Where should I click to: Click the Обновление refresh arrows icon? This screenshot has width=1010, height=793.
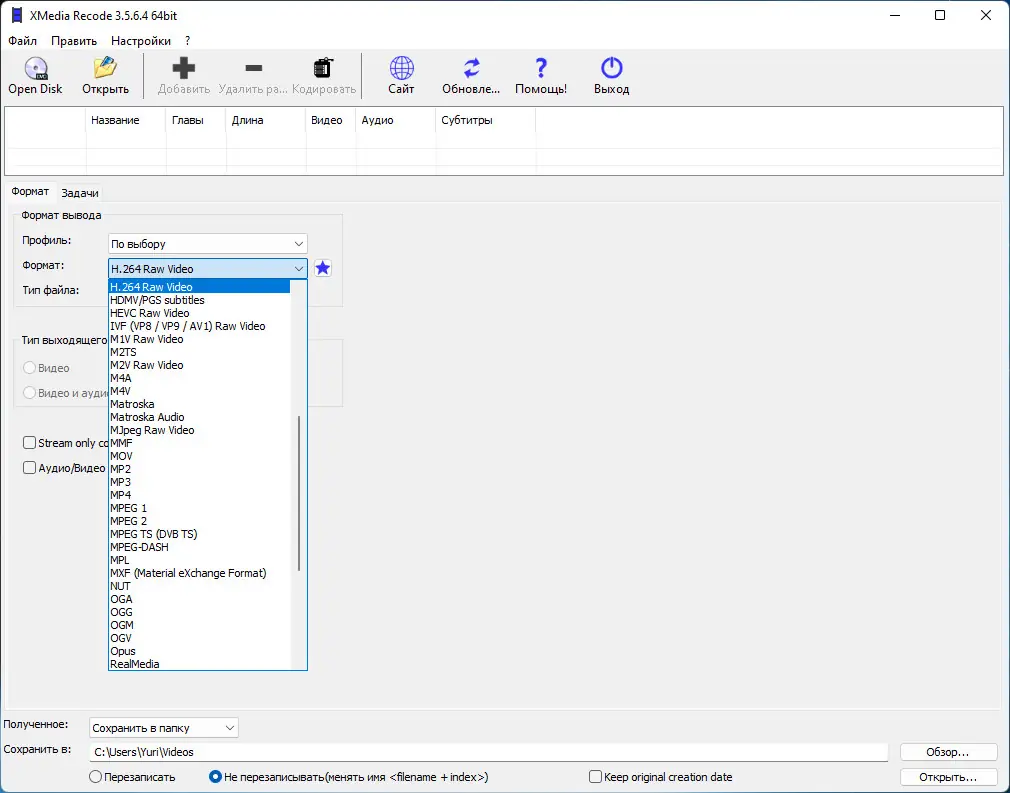(471, 69)
